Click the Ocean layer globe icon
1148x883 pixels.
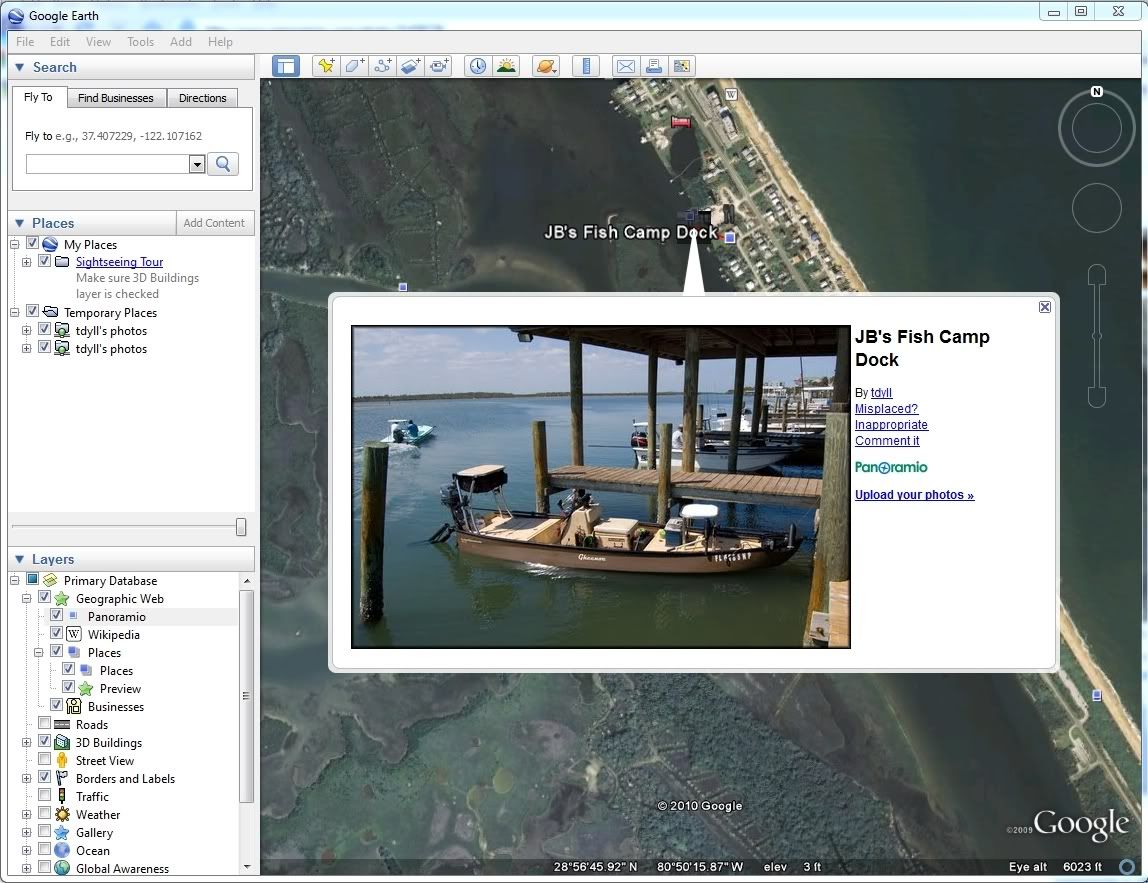tap(62, 851)
